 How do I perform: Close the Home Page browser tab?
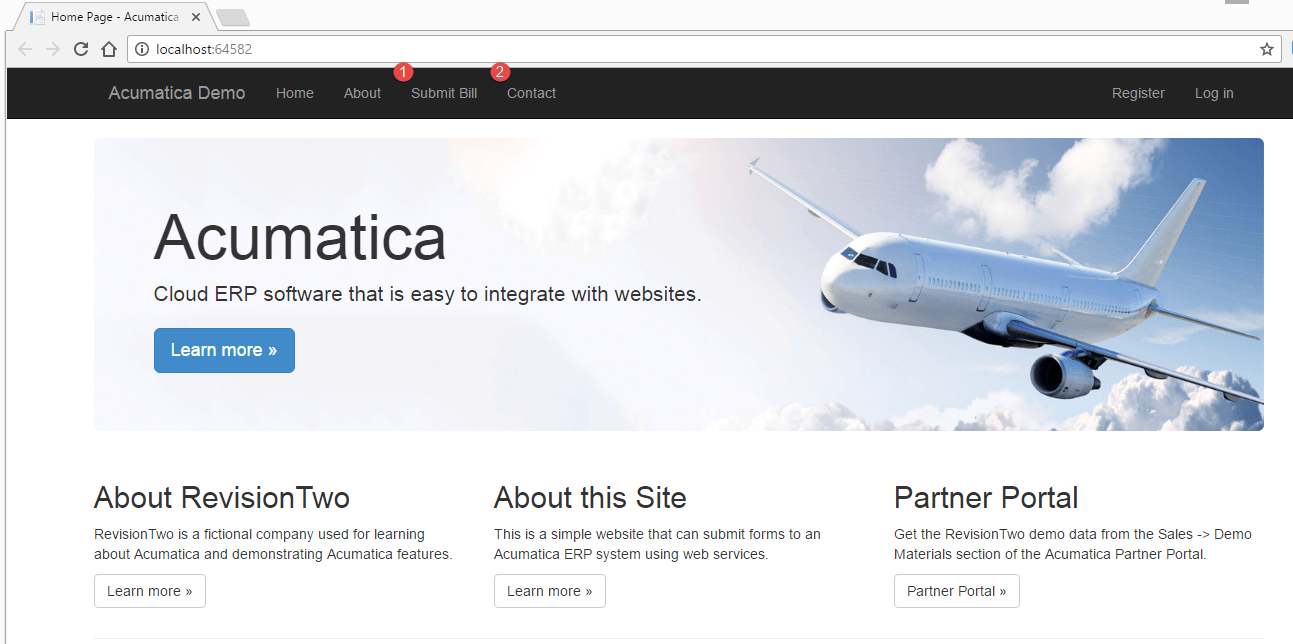[x=196, y=17]
